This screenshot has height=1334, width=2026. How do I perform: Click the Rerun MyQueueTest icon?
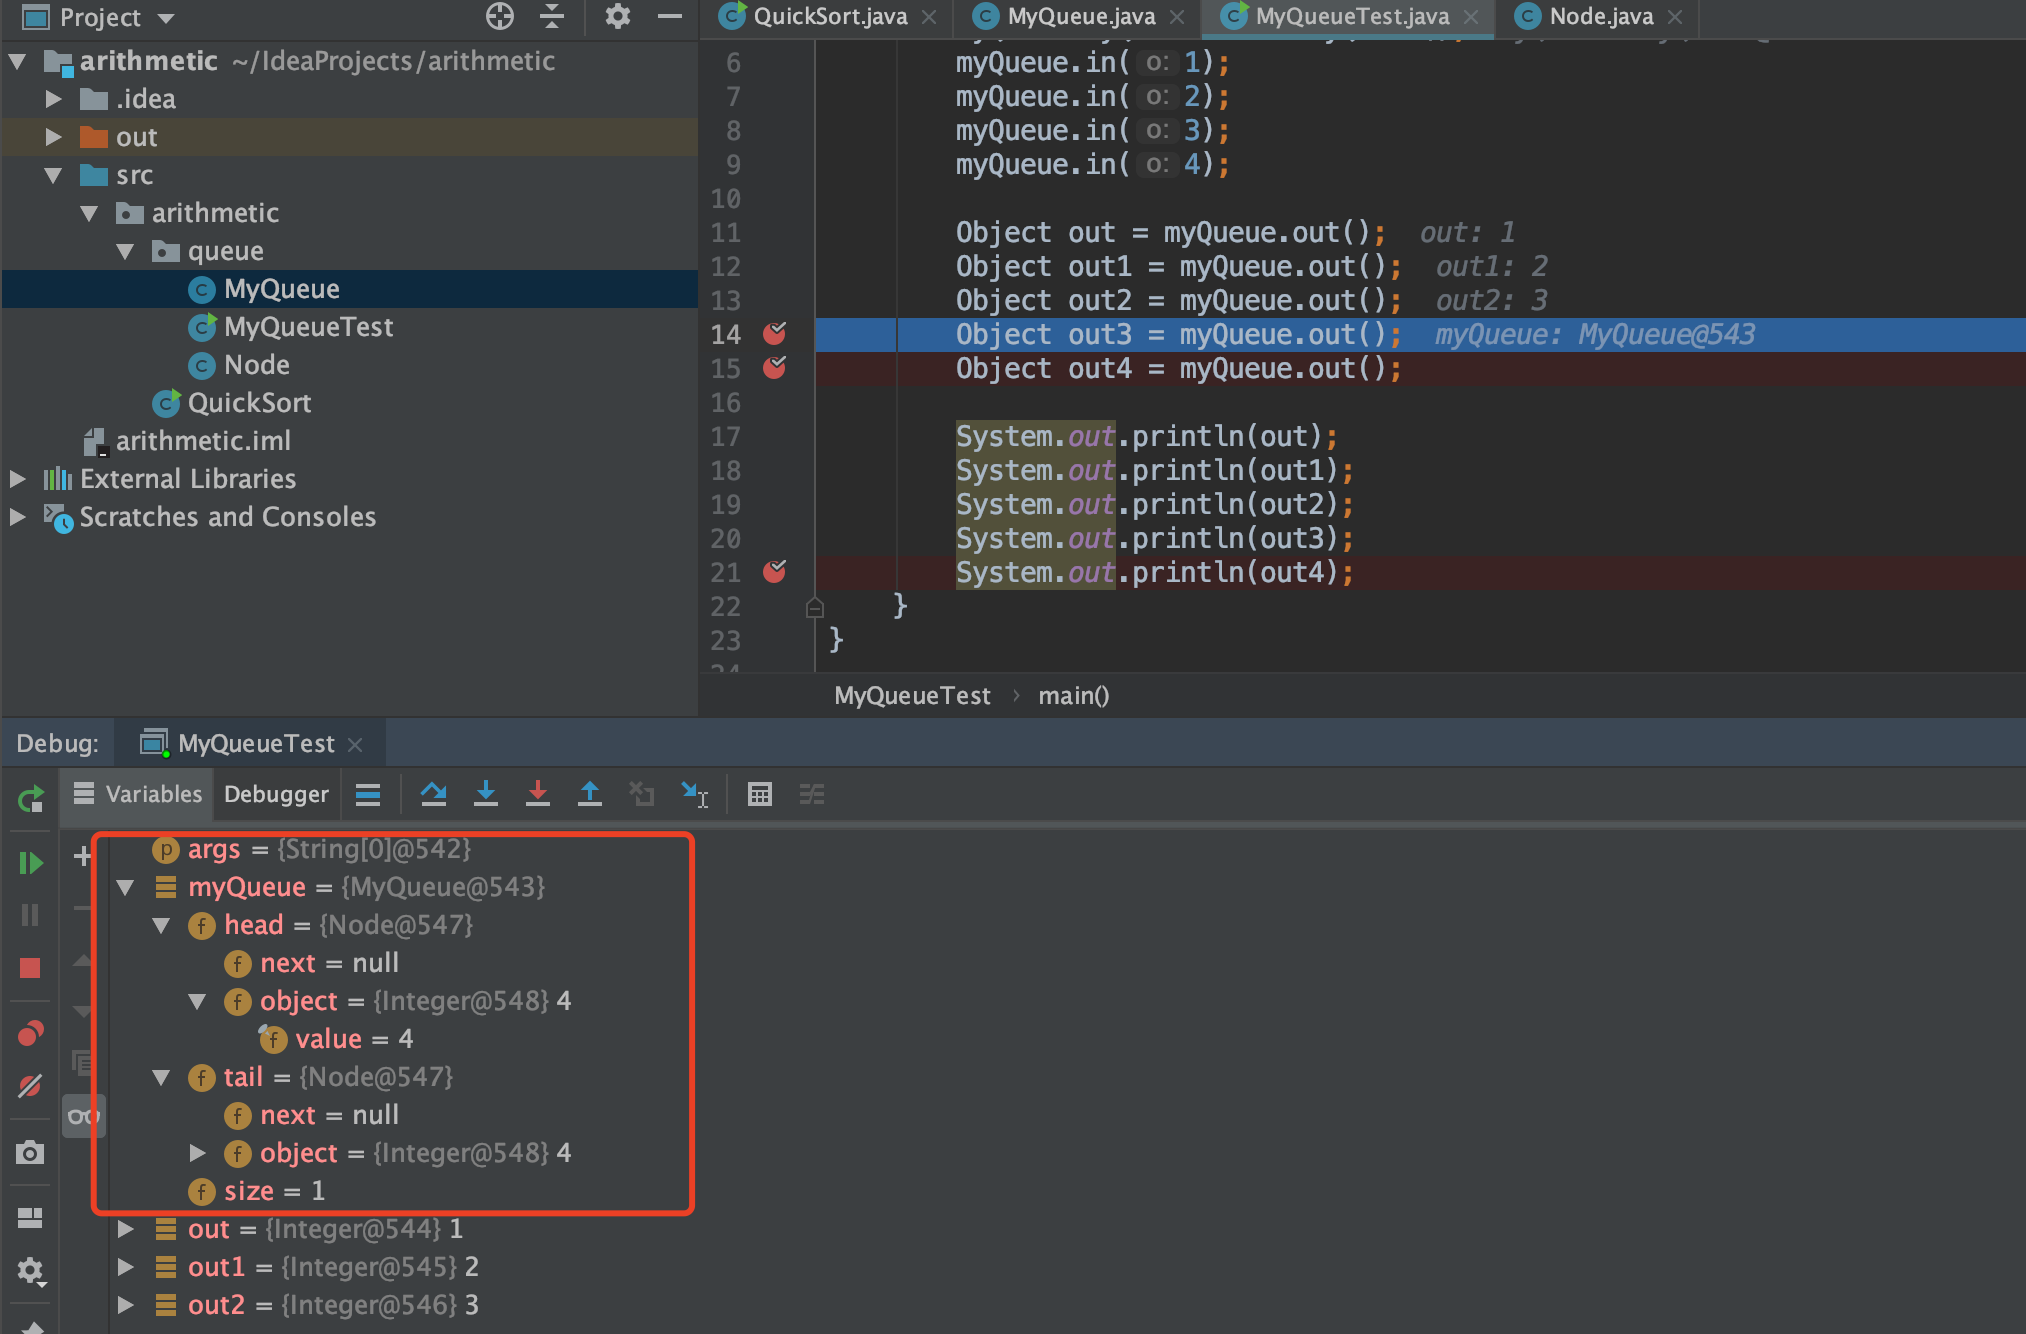[x=30, y=799]
